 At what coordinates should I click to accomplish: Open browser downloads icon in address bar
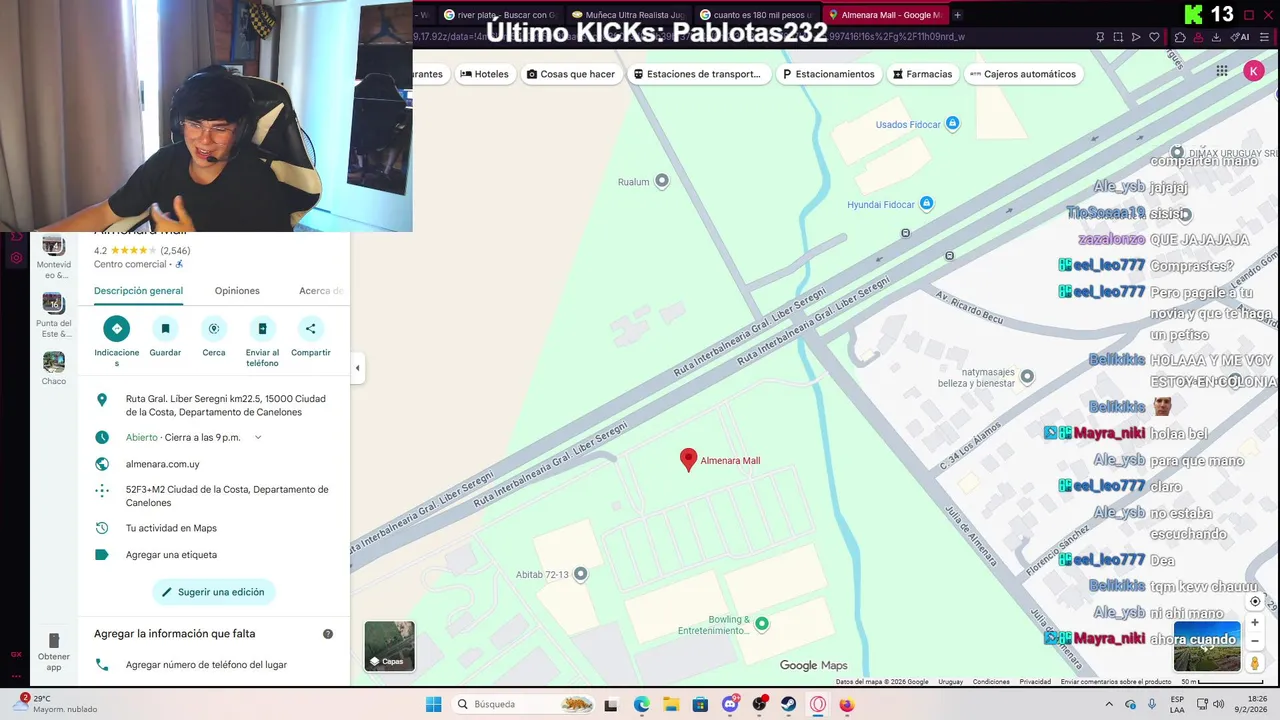pyautogui.click(x=1216, y=37)
